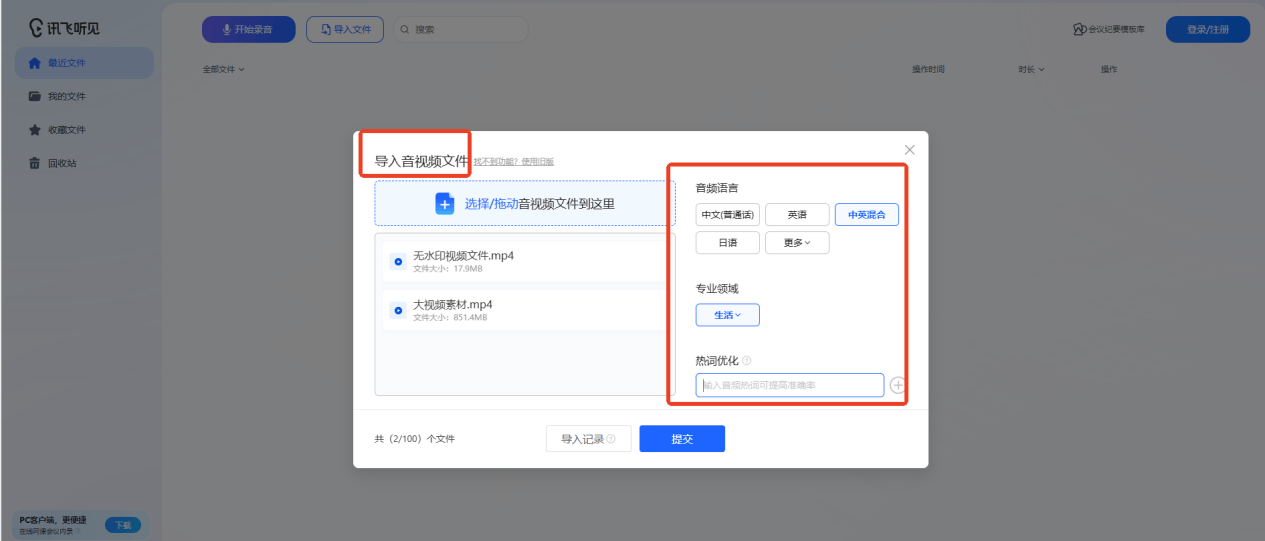Click the 讯飞听见 logo

pyautogui.click(x=65, y=28)
